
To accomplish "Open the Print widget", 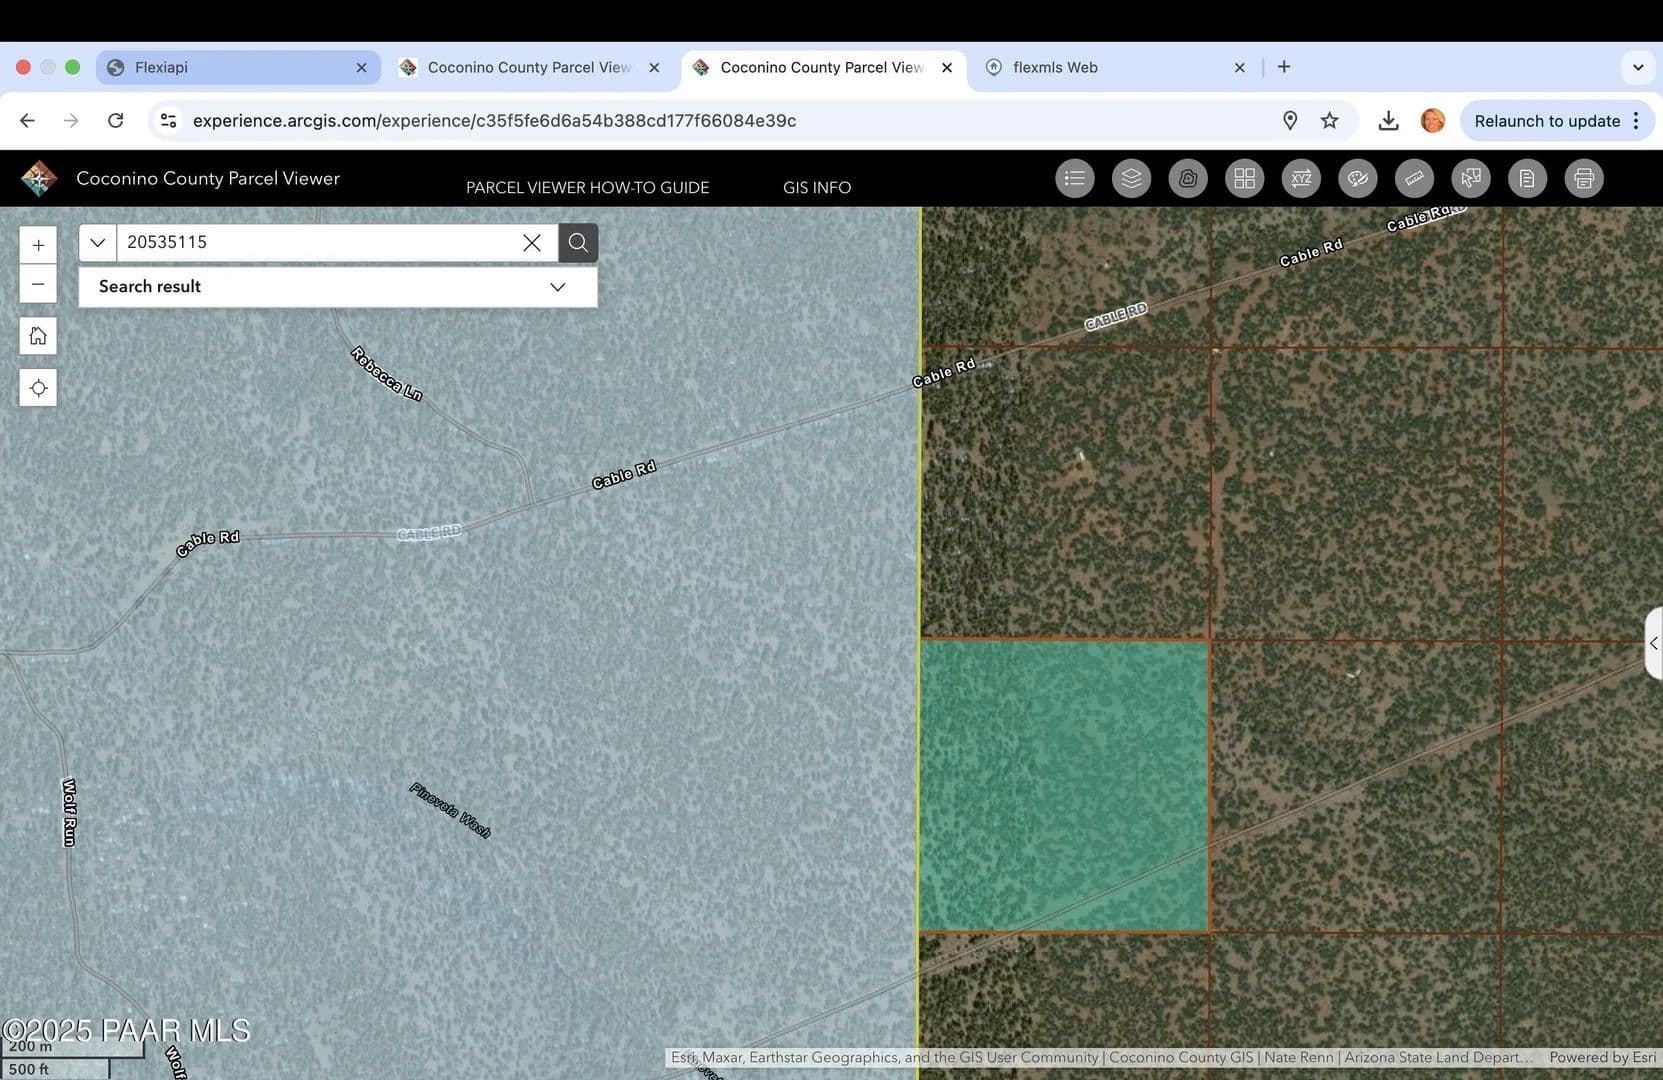I will pyautogui.click(x=1583, y=179).
